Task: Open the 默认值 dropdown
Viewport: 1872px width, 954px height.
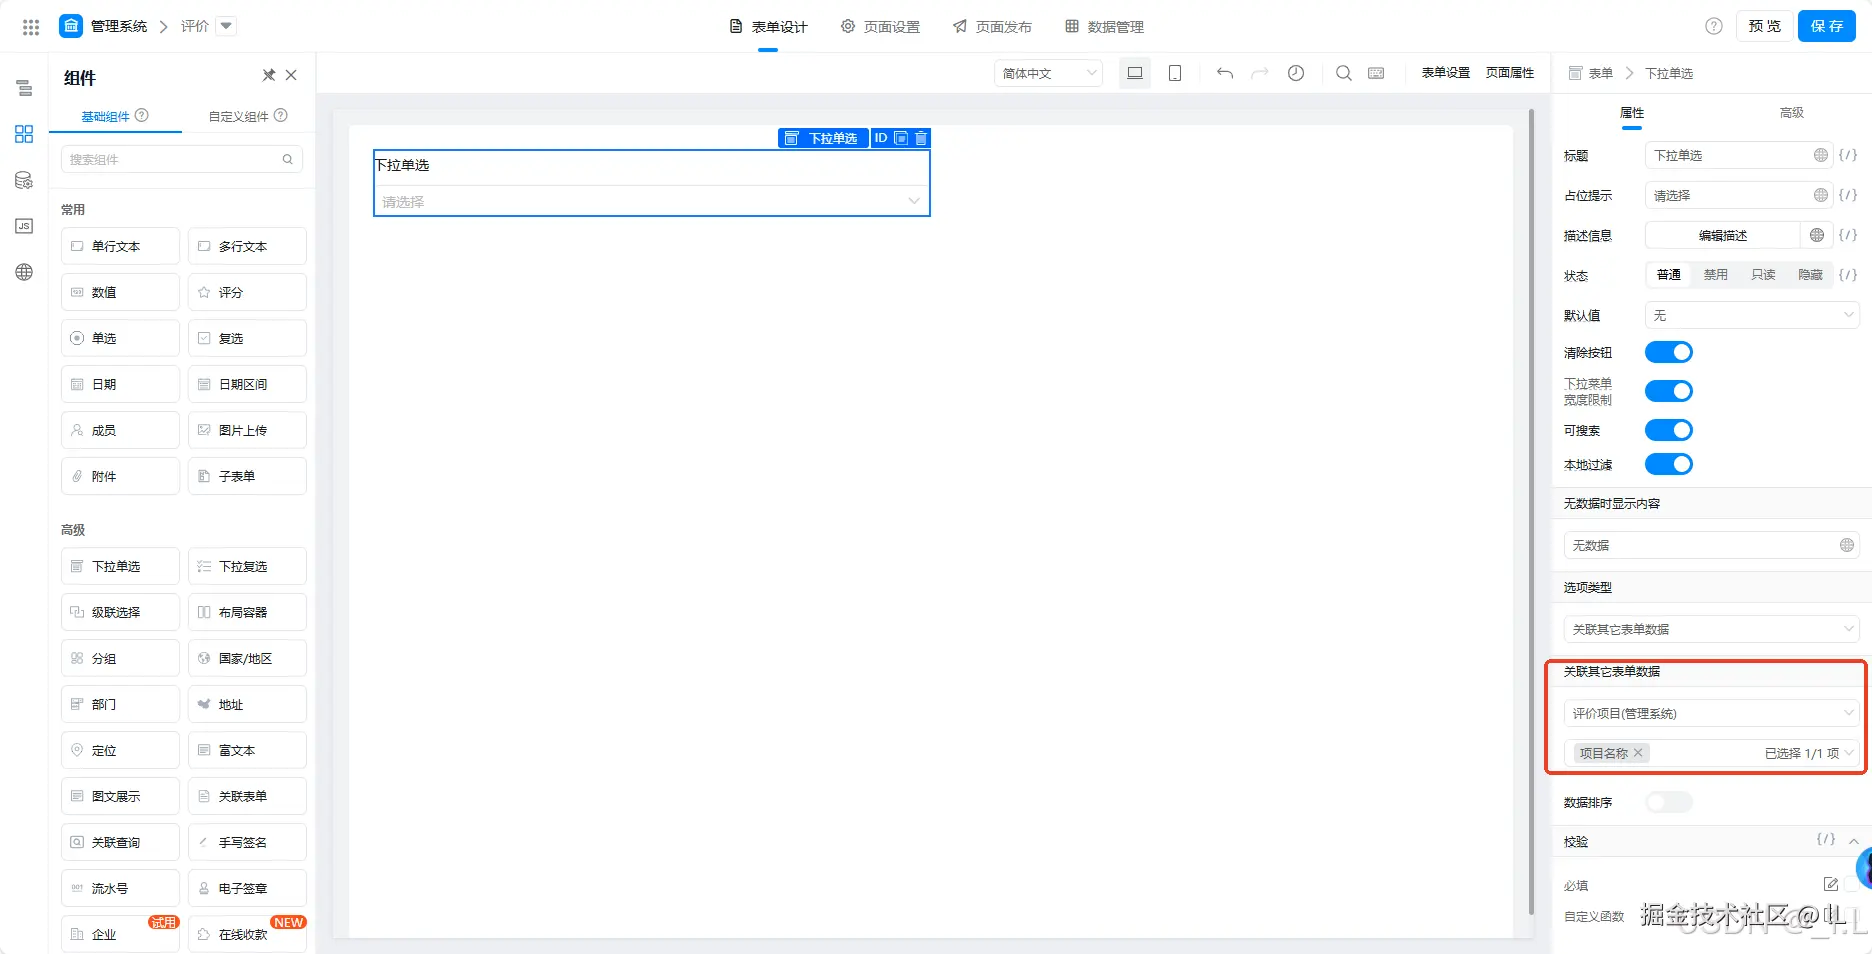Action: (1752, 315)
